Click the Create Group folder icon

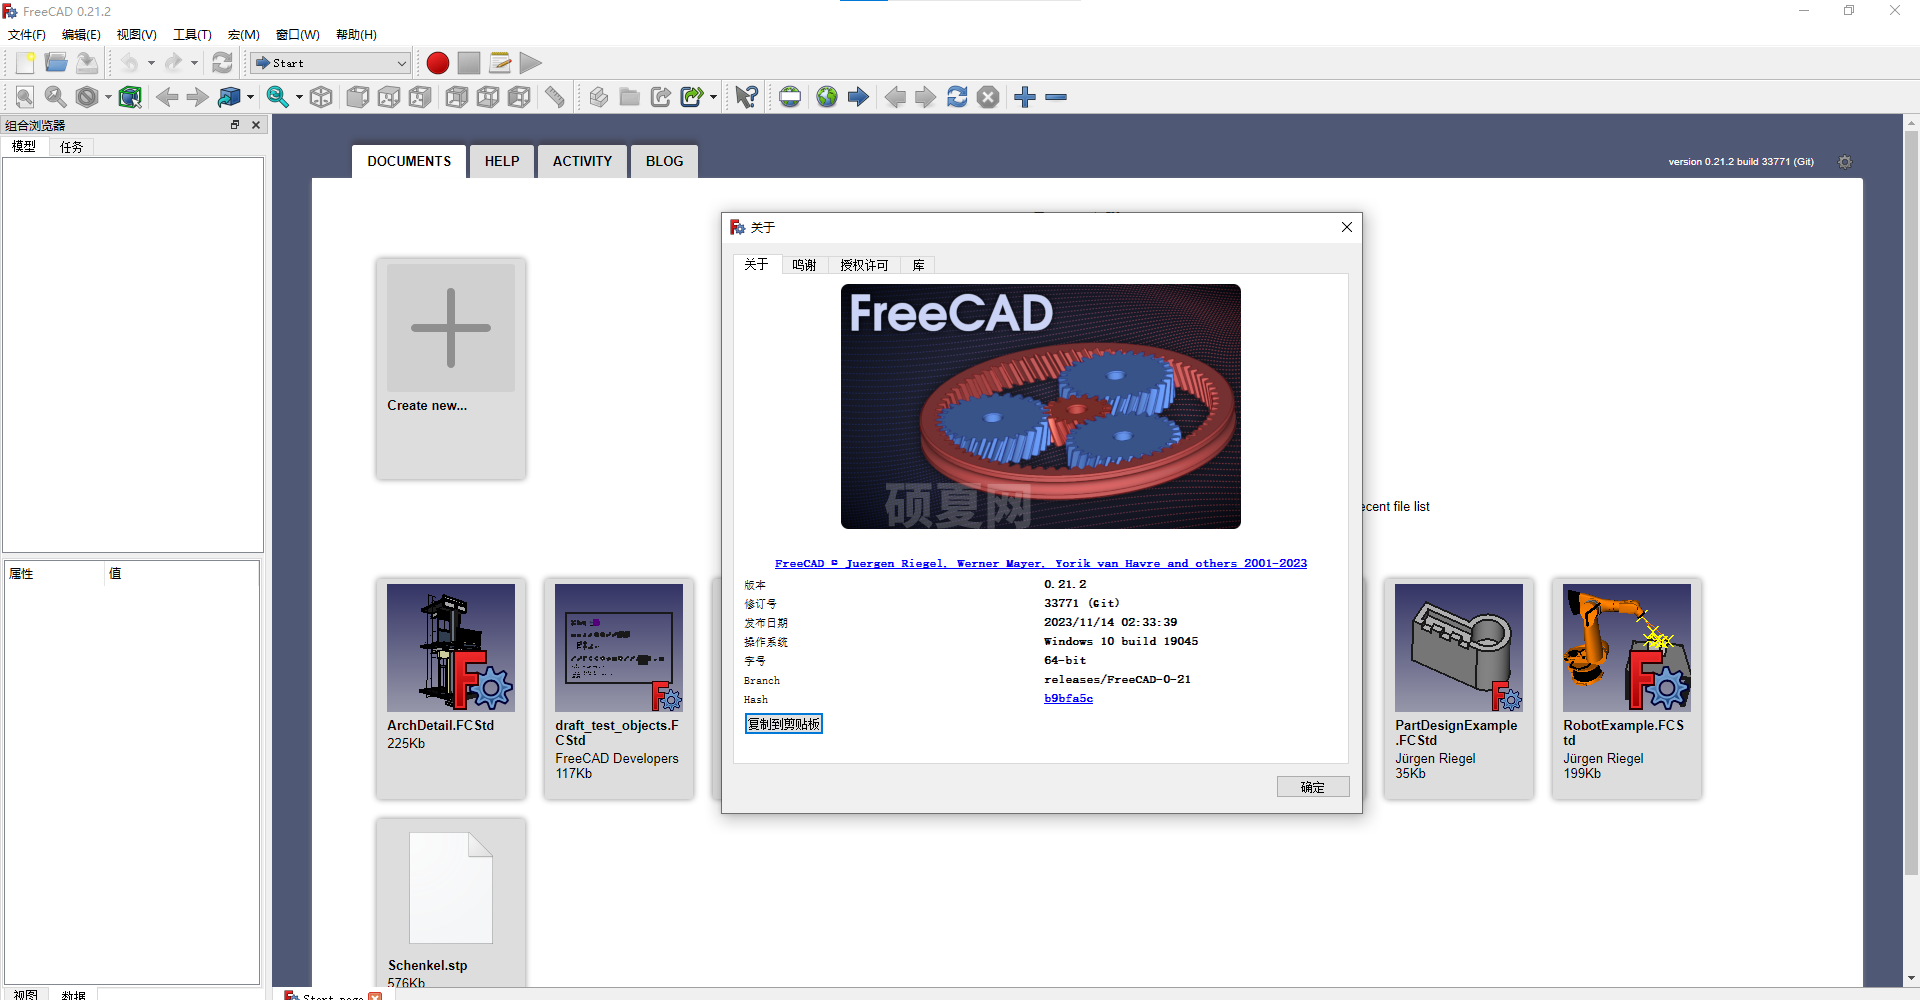pyautogui.click(x=629, y=97)
